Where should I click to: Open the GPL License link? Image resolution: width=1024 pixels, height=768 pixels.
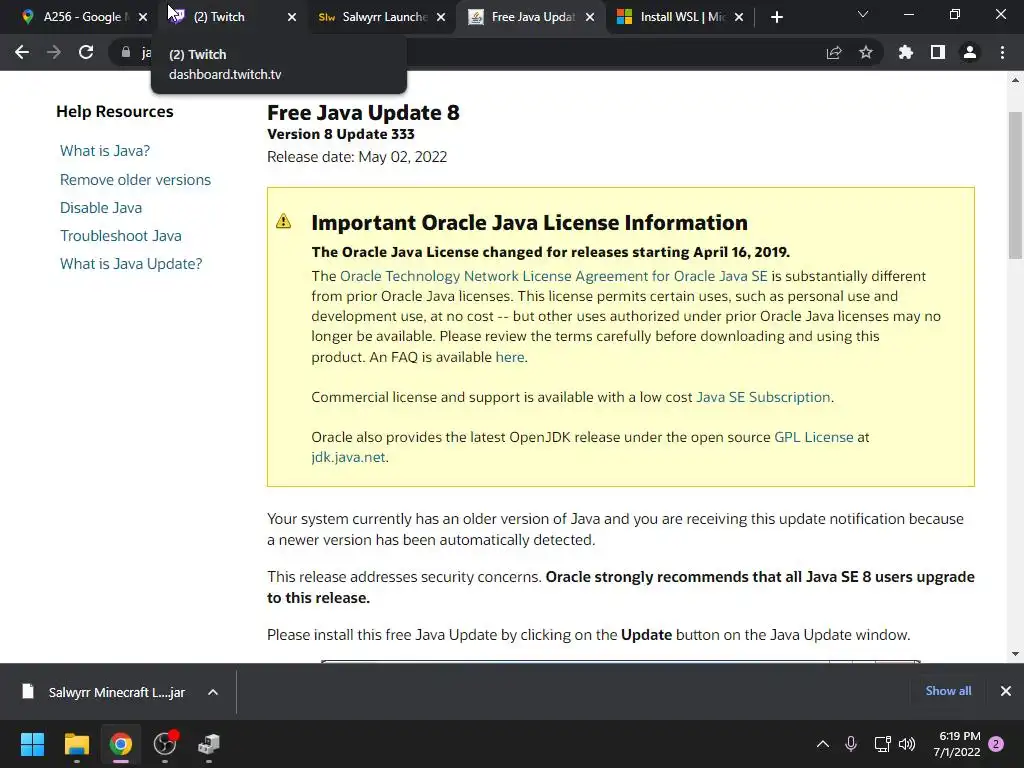(814, 437)
